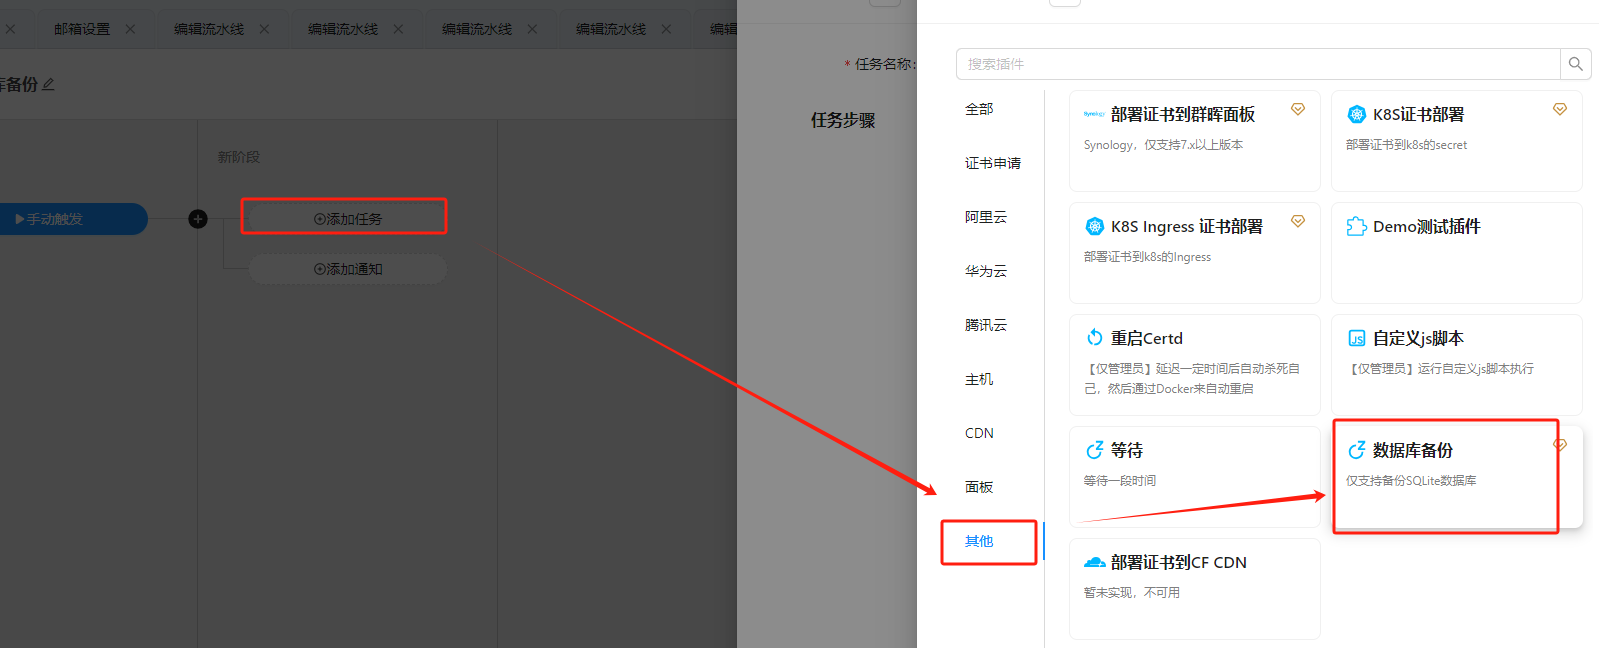
Task: Click the Synology logo icon
Action: pyautogui.click(x=1094, y=114)
